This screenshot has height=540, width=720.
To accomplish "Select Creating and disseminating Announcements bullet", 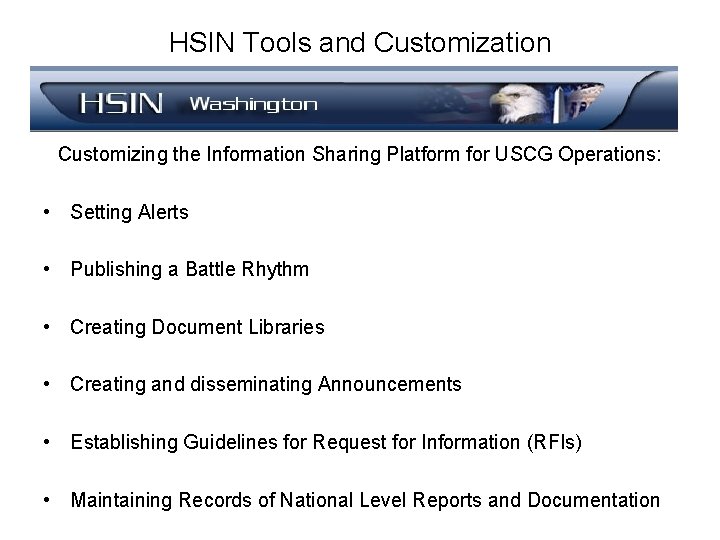I will [266, 384].
